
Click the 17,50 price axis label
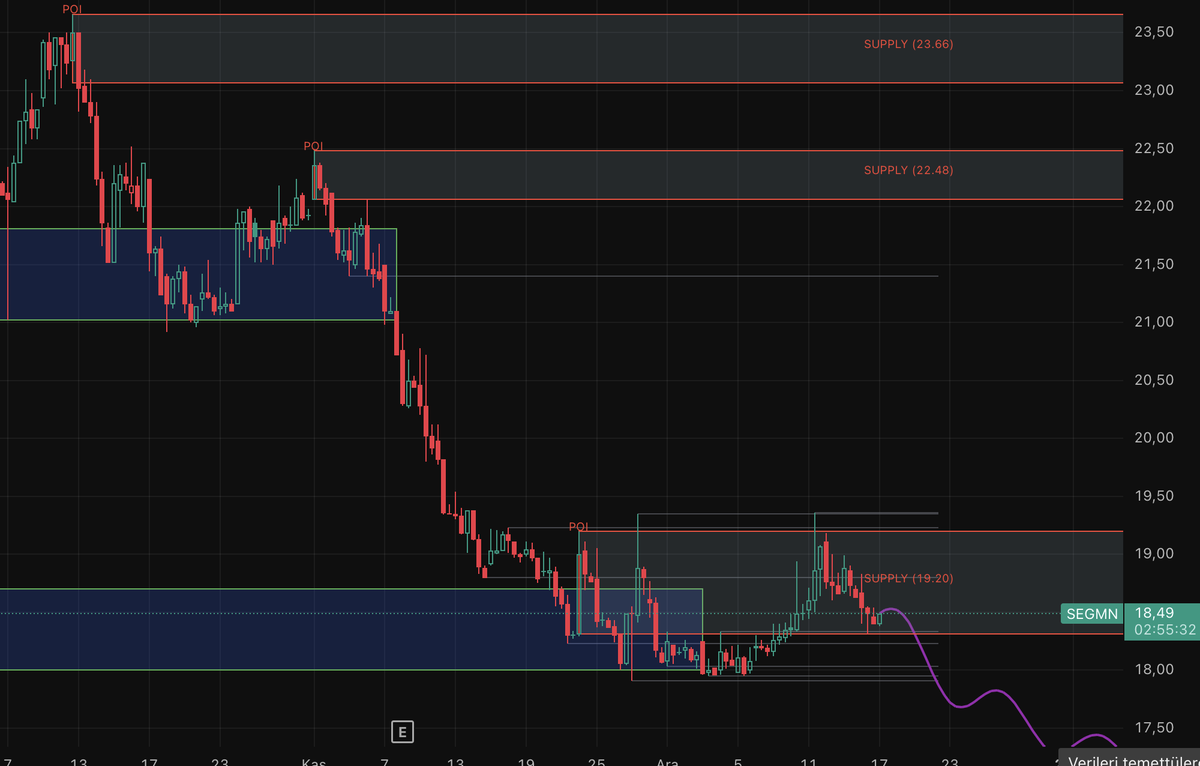point(1154,727)
